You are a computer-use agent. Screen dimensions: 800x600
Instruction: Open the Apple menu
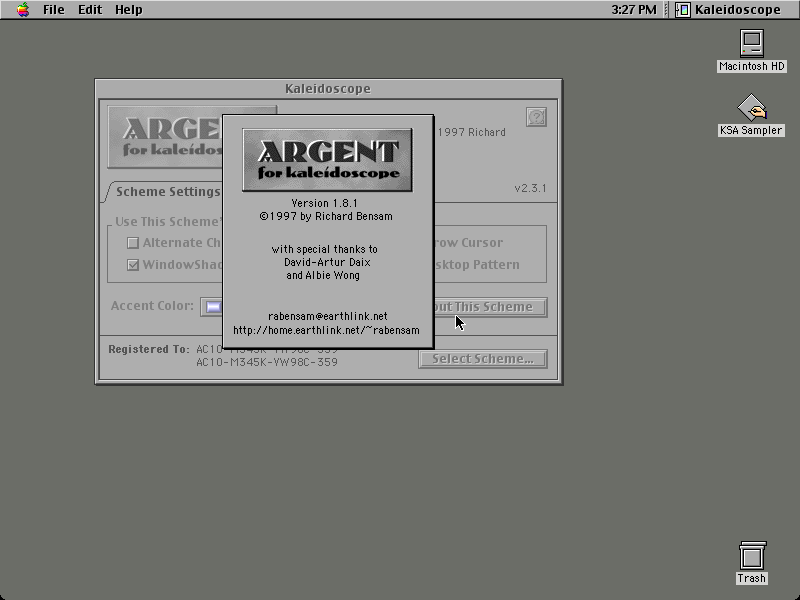point(23,10)
